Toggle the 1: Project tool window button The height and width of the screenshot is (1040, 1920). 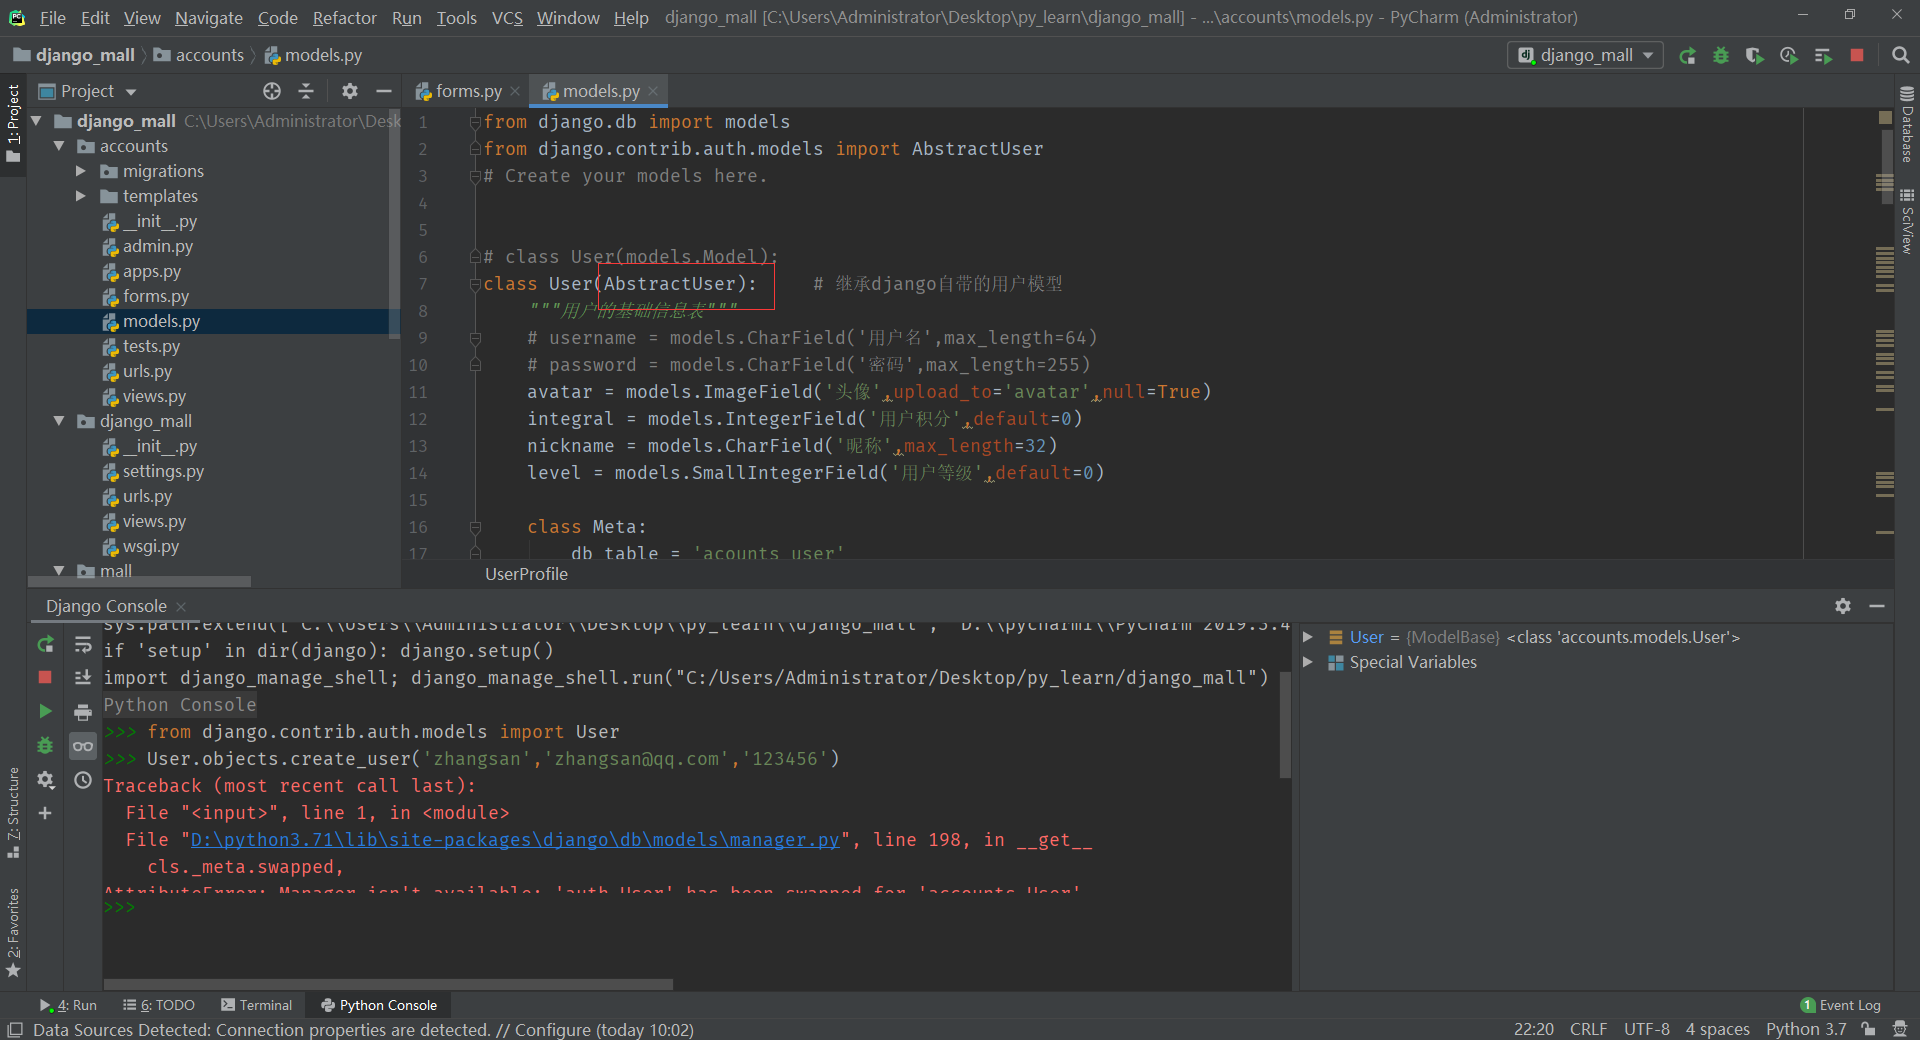pyautogui.click(x=13, y=123)
